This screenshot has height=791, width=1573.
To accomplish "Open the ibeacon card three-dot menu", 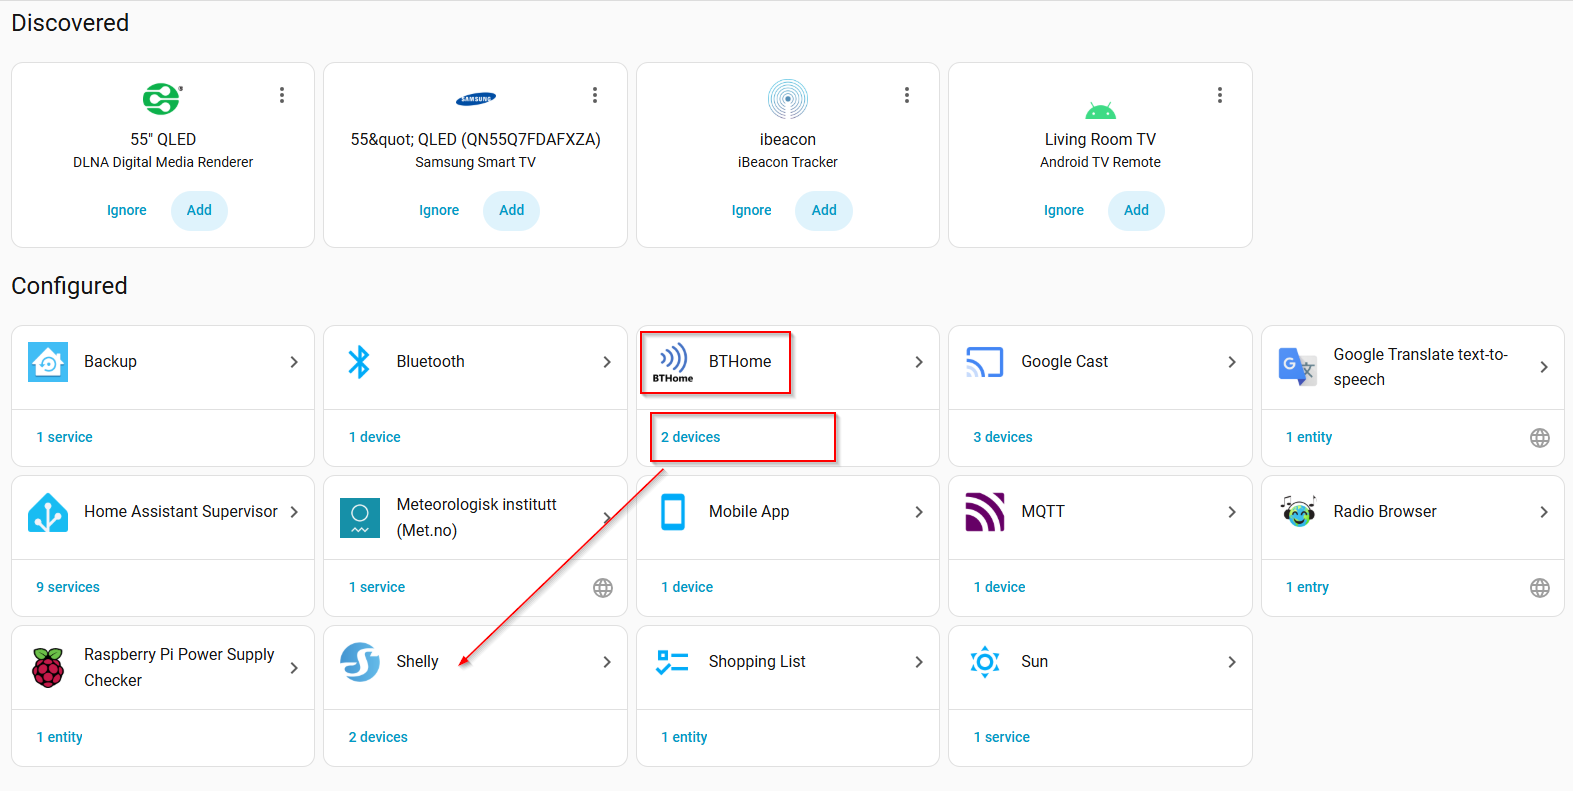I will pos(907,95).
